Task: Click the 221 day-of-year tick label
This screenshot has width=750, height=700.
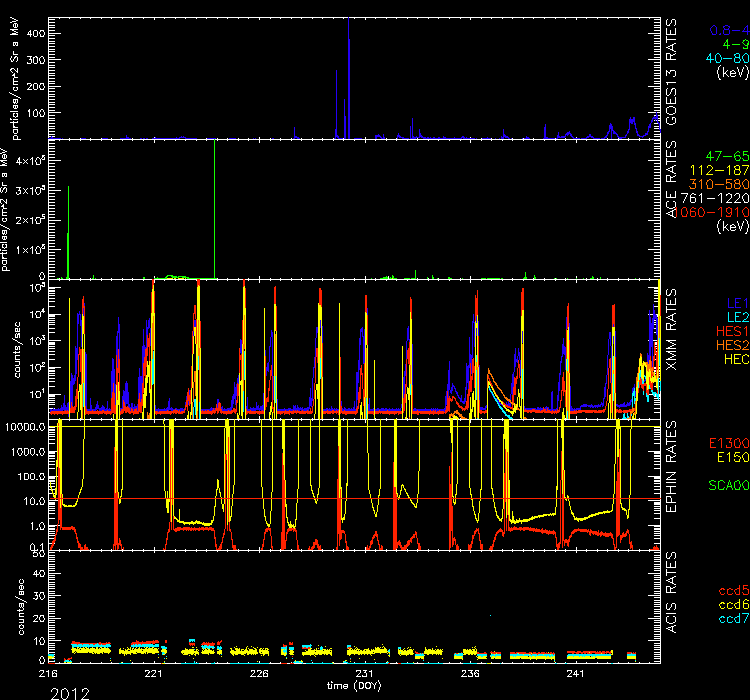Action: 153,675
